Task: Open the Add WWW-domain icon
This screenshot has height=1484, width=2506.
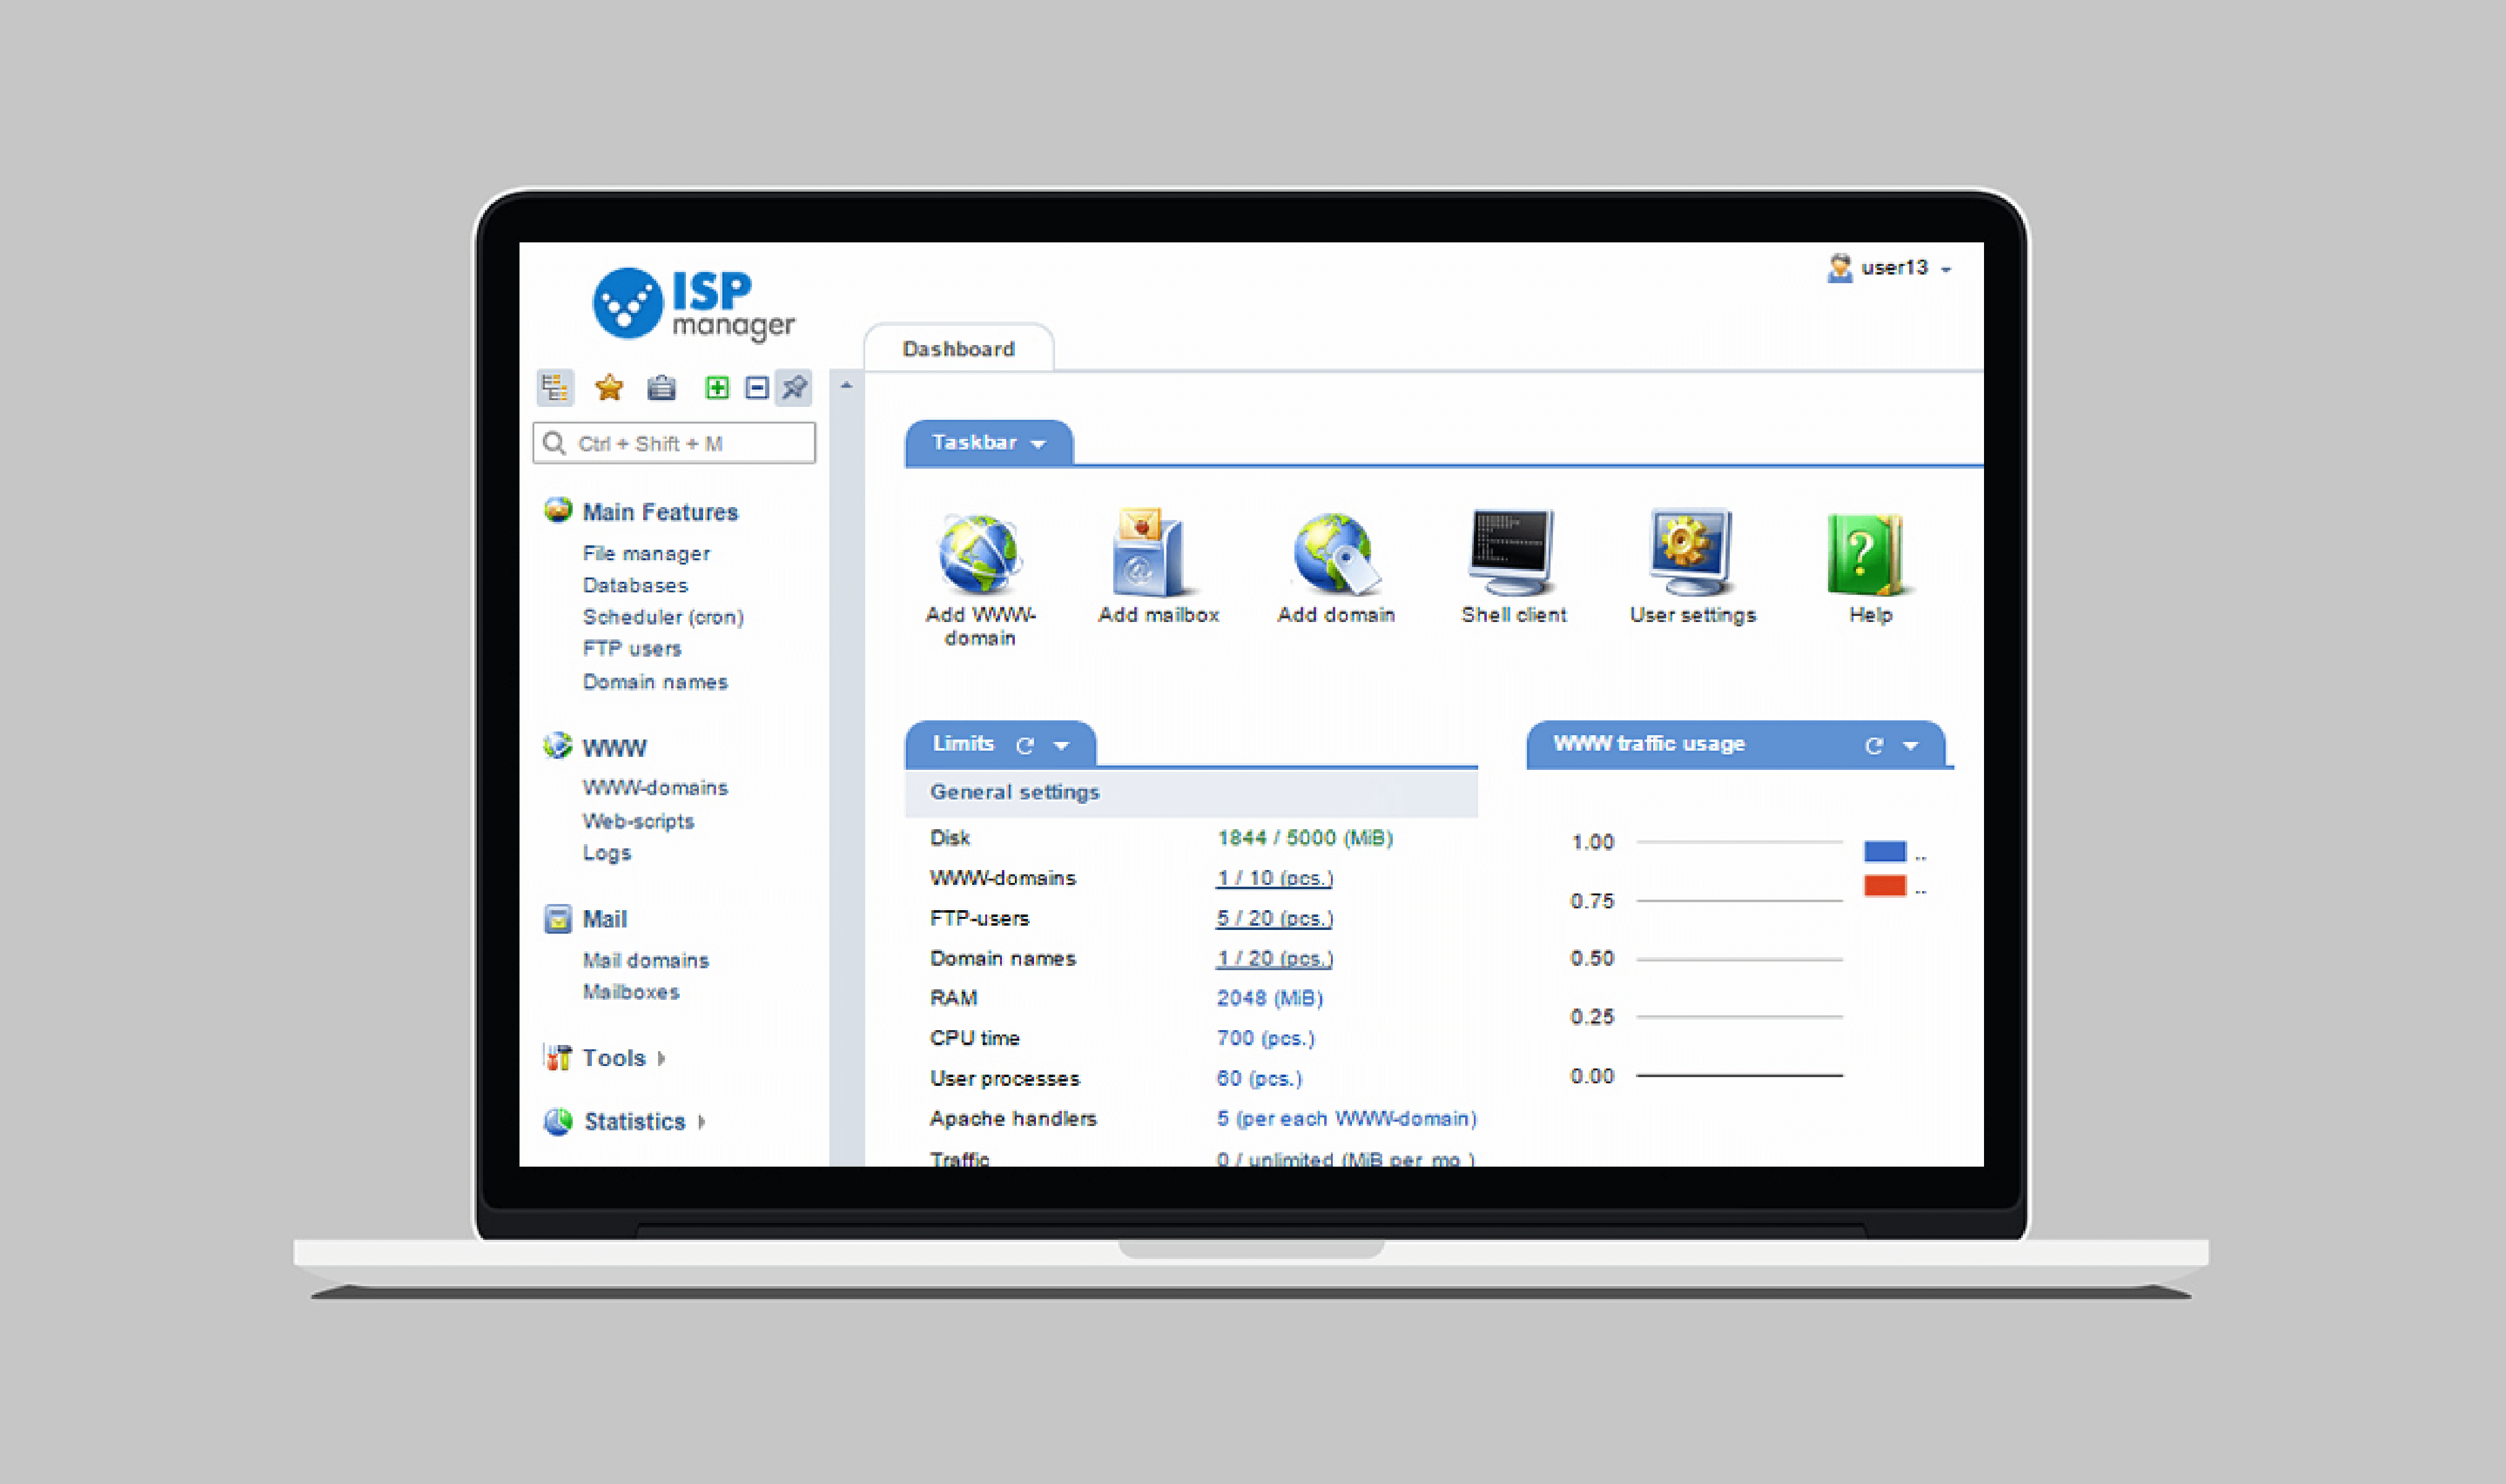Action: [x=980, y=553]
